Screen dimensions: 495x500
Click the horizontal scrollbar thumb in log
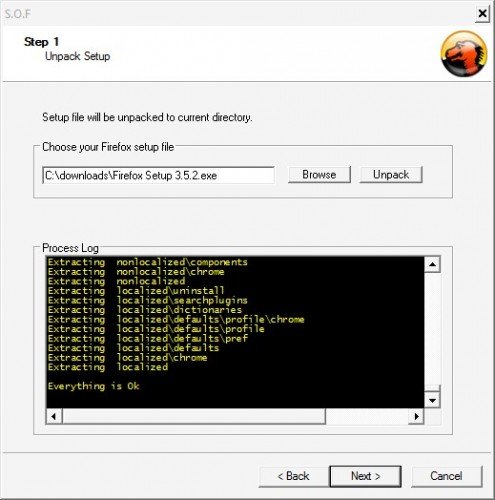(x=194, y=416)
